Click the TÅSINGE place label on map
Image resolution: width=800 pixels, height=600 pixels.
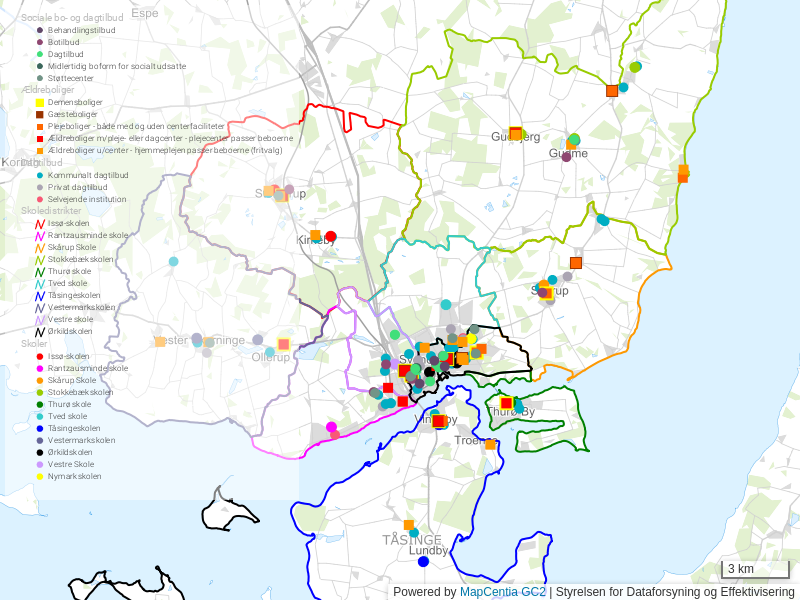tap(411, 540)
